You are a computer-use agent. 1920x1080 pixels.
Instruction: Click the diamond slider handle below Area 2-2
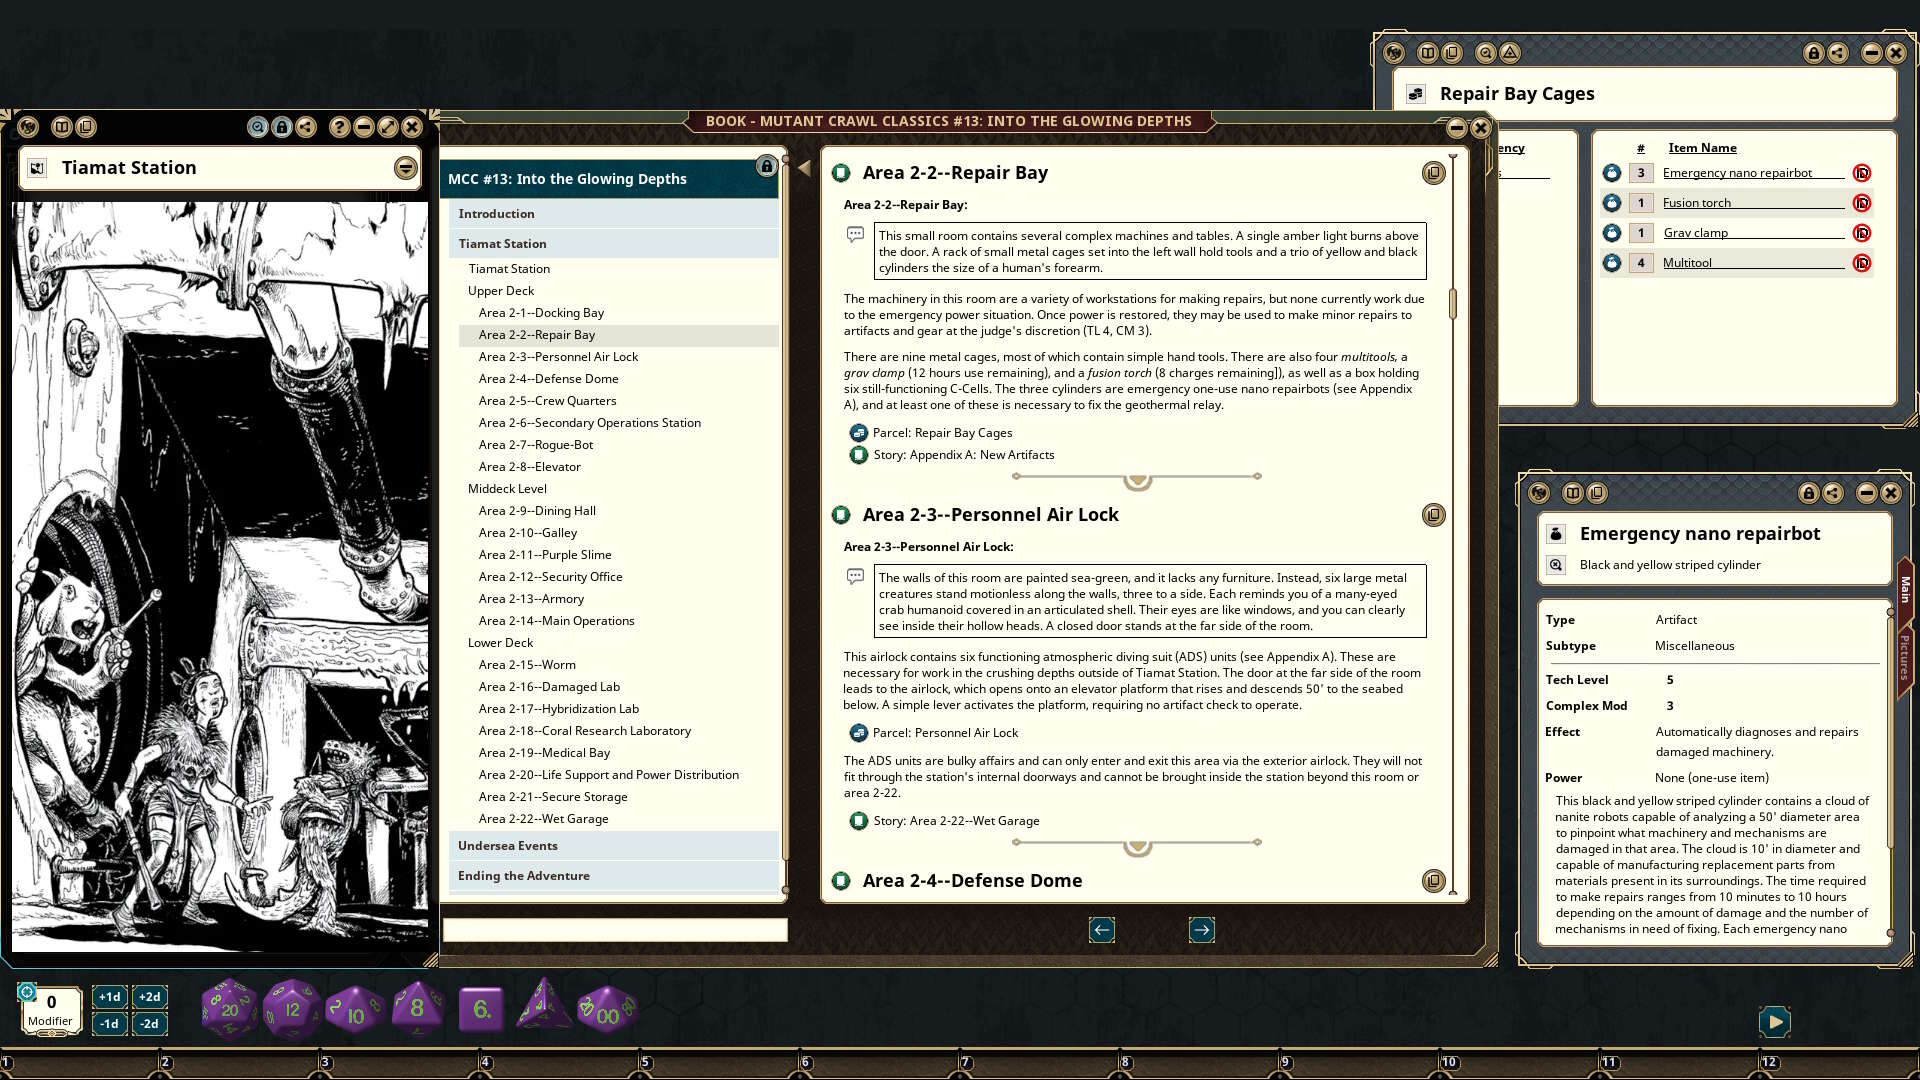click(x=1137, y=479)
